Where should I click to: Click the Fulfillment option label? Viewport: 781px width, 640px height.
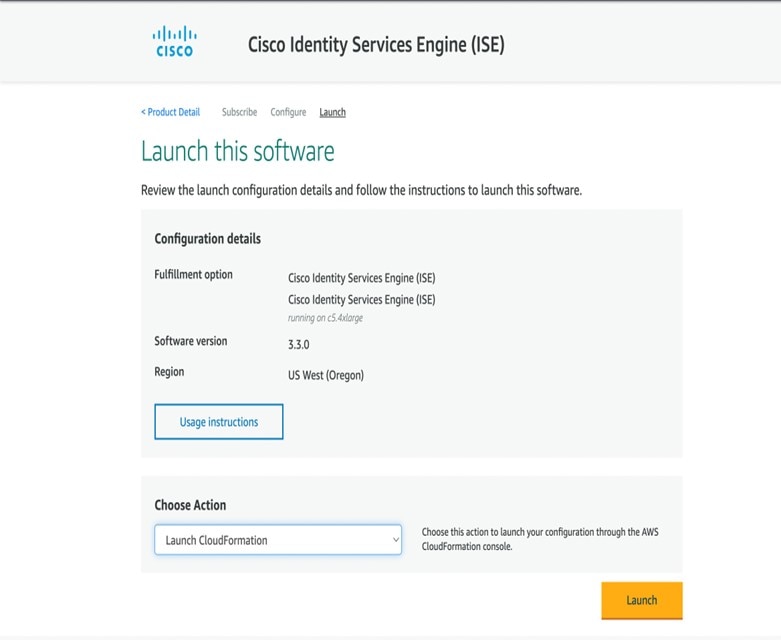[193, 274]
